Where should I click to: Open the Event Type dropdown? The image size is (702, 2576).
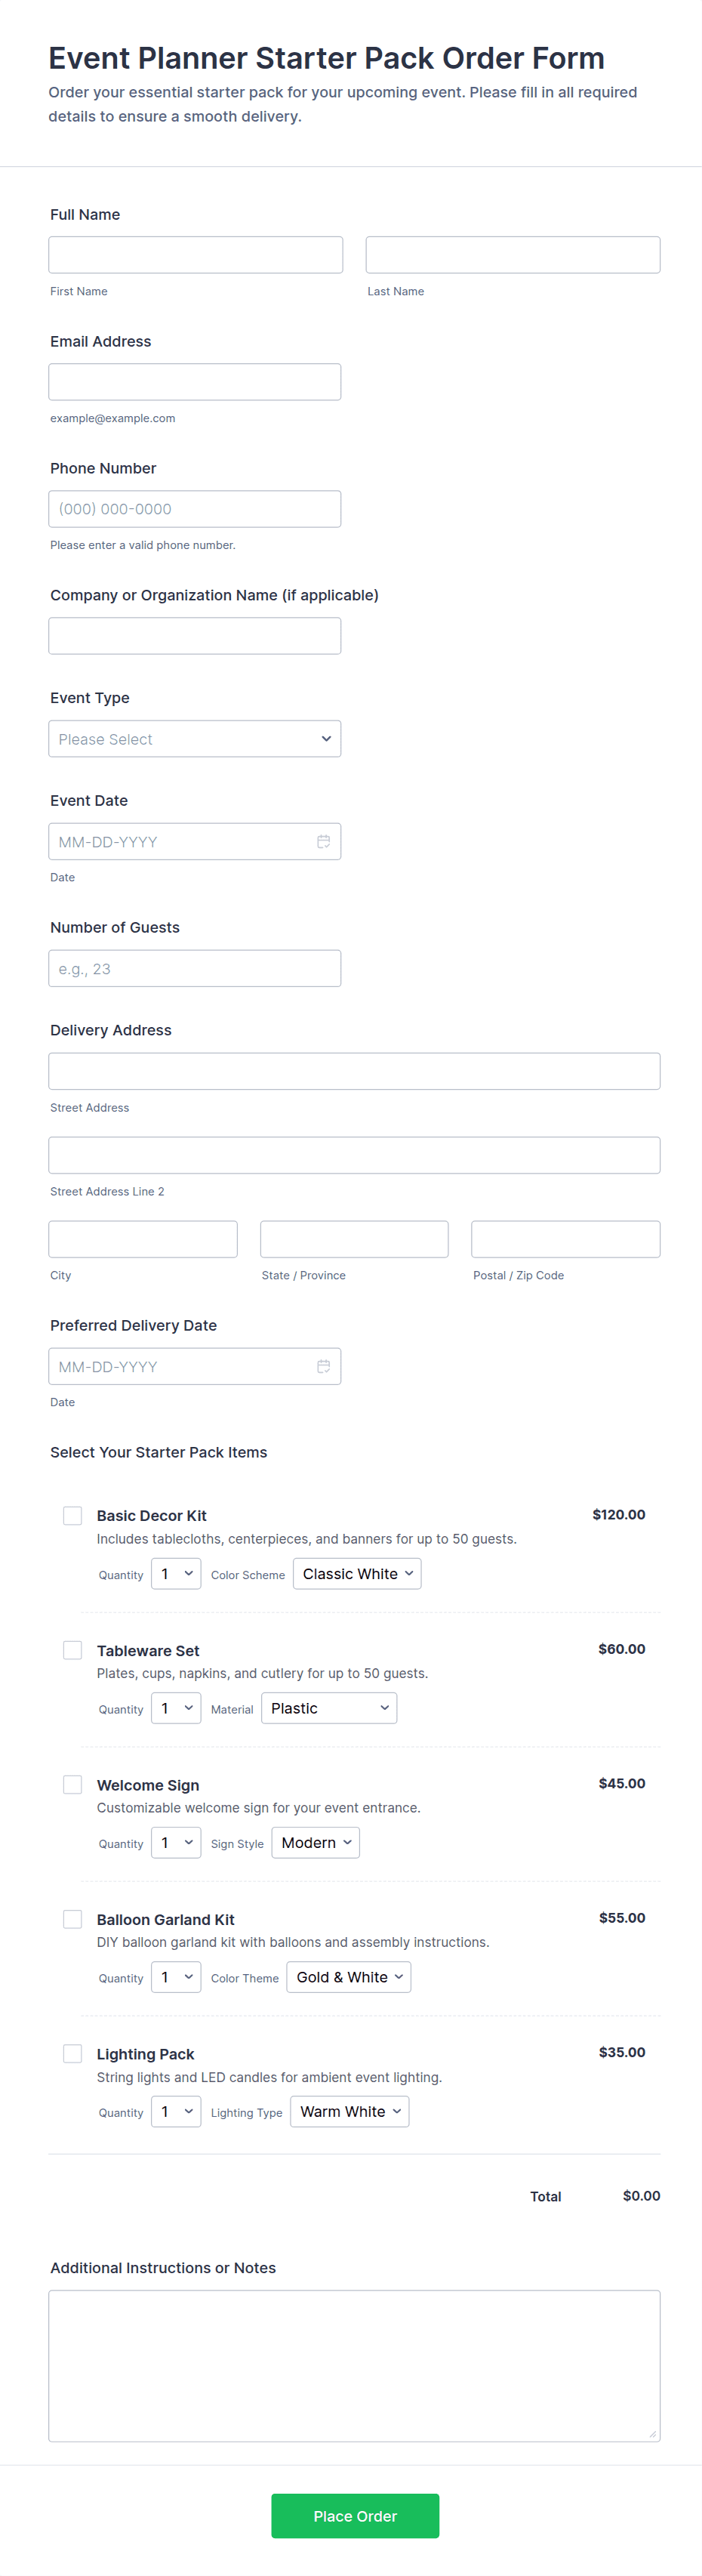pos(195,739)
